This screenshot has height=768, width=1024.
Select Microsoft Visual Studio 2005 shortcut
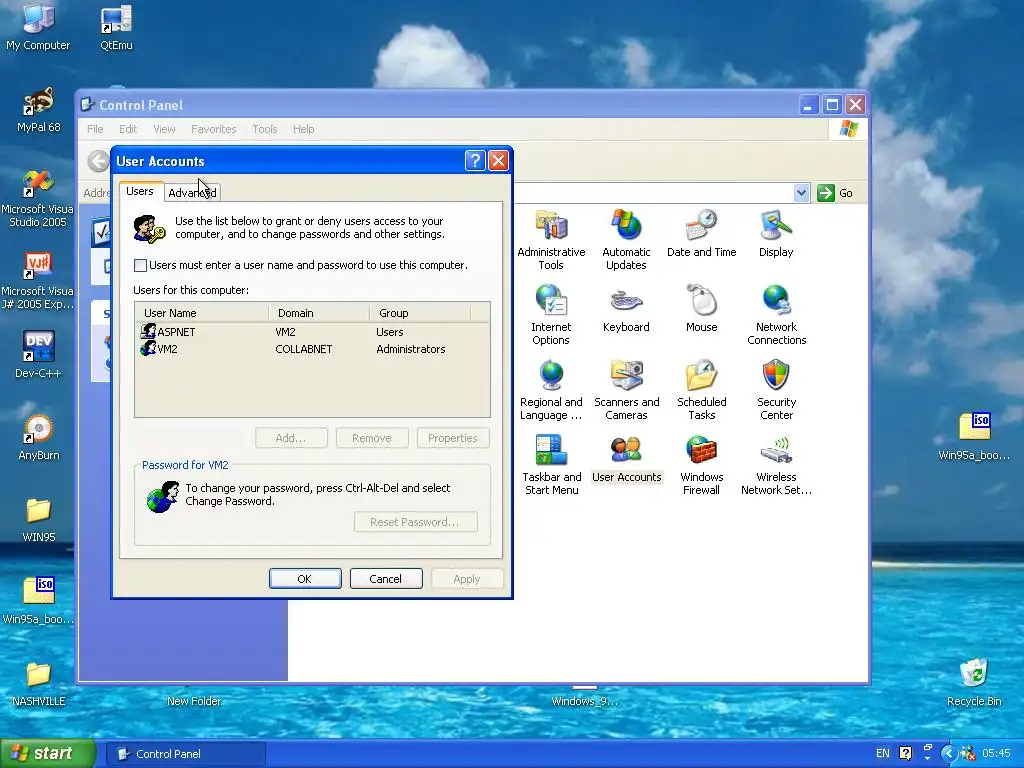37,198
